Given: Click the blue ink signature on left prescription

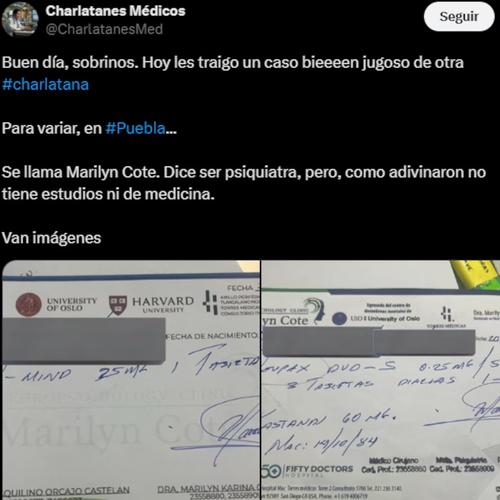Looking at the screenshot, I should coord(220,428).
